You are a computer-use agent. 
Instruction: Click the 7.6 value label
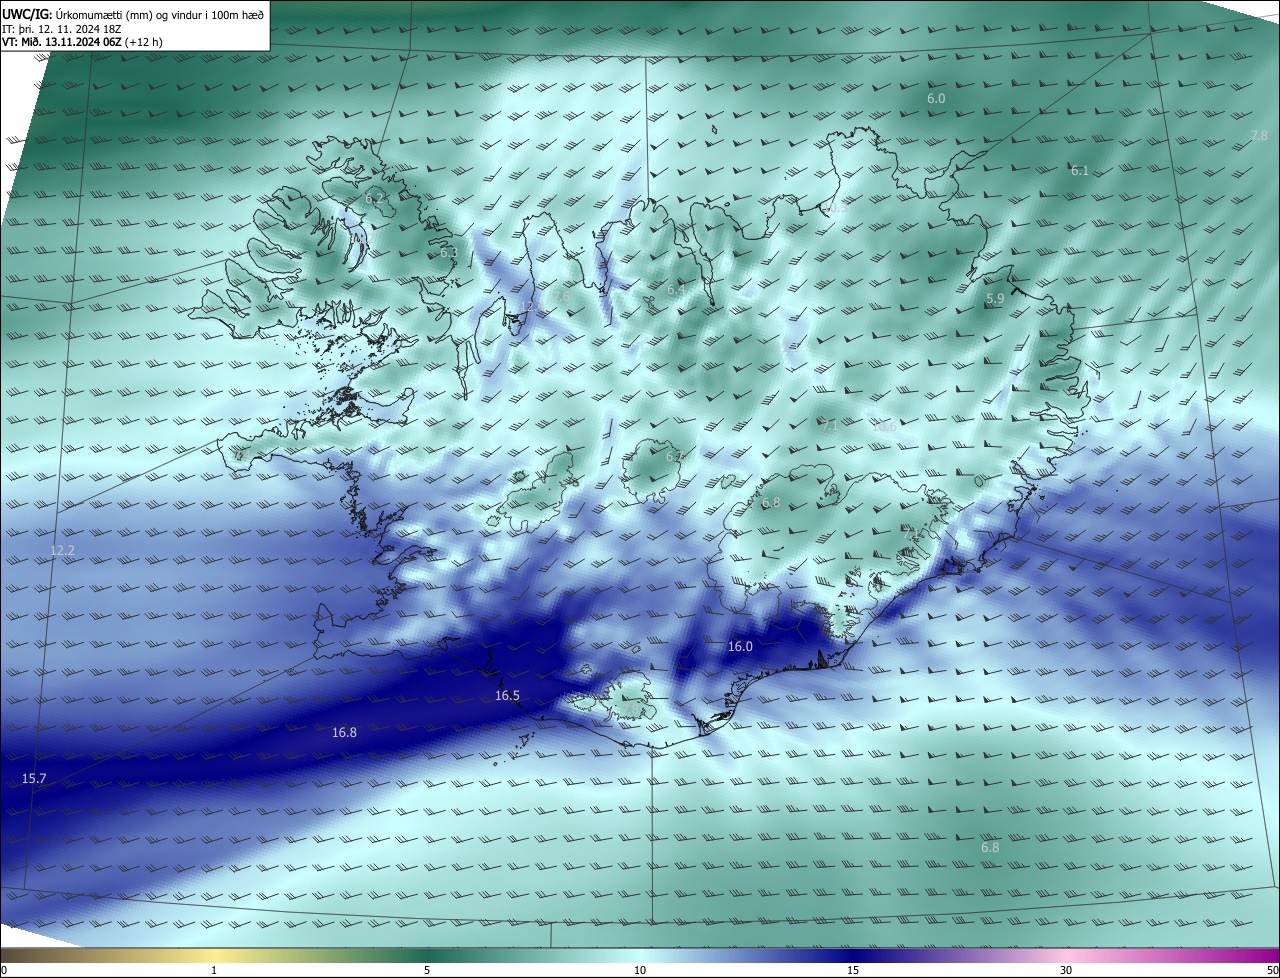[x=562, y=296]
